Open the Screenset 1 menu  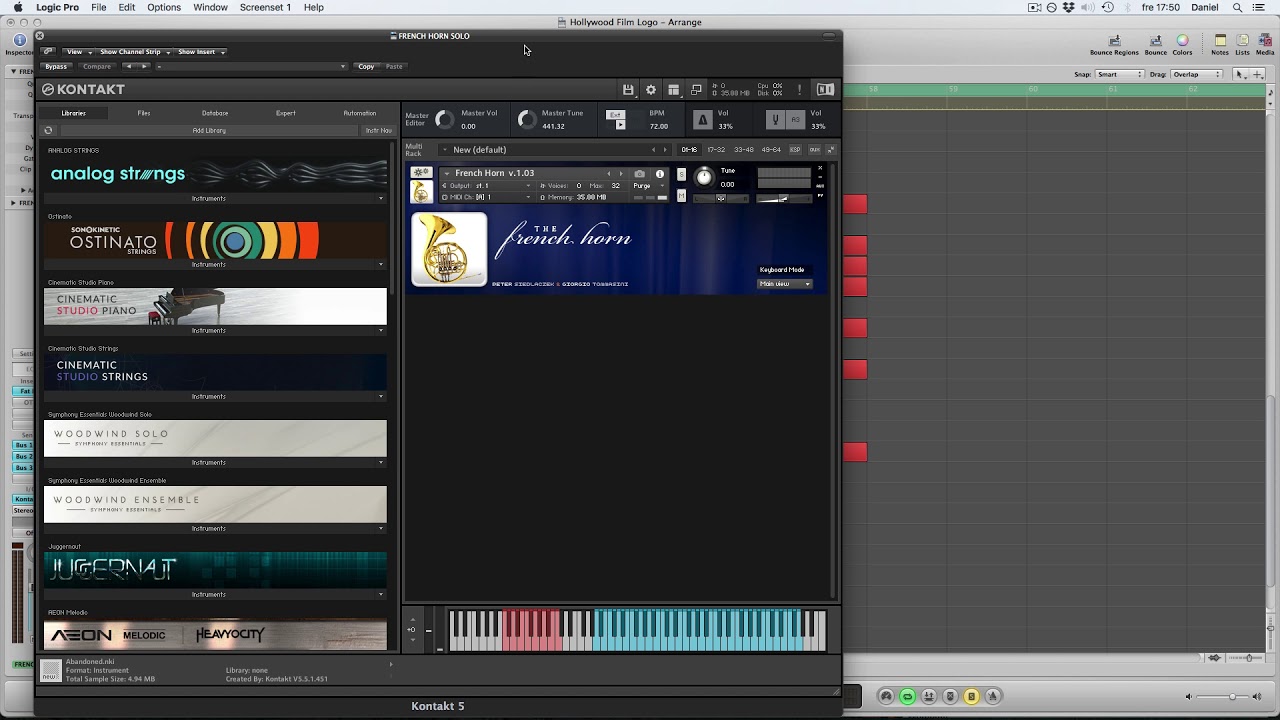tap(265, 7)
